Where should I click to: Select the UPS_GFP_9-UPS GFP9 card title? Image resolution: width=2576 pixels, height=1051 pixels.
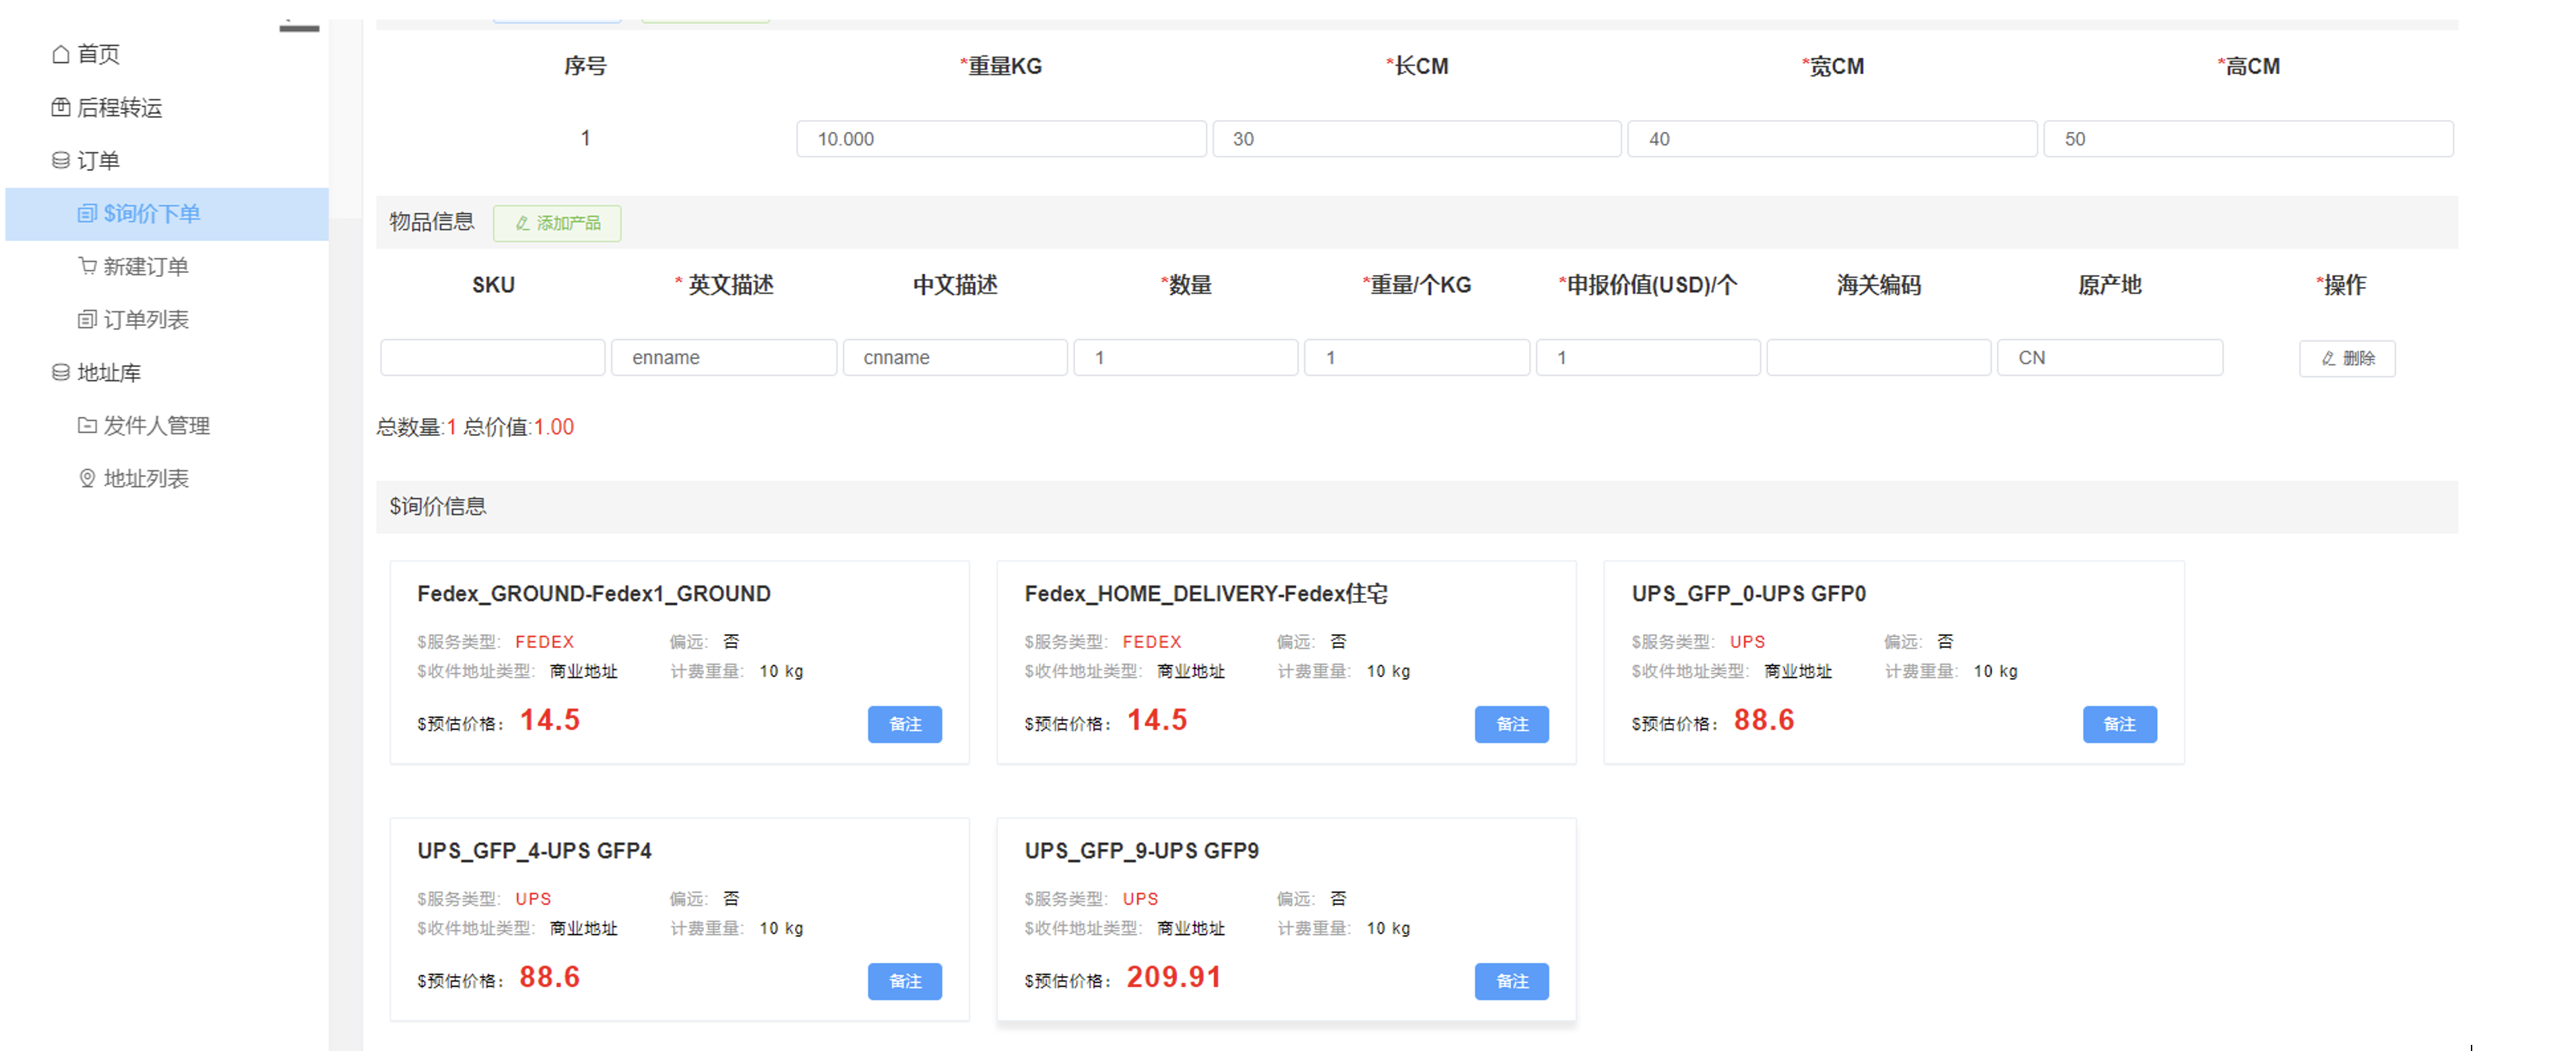coord(1141,851)
